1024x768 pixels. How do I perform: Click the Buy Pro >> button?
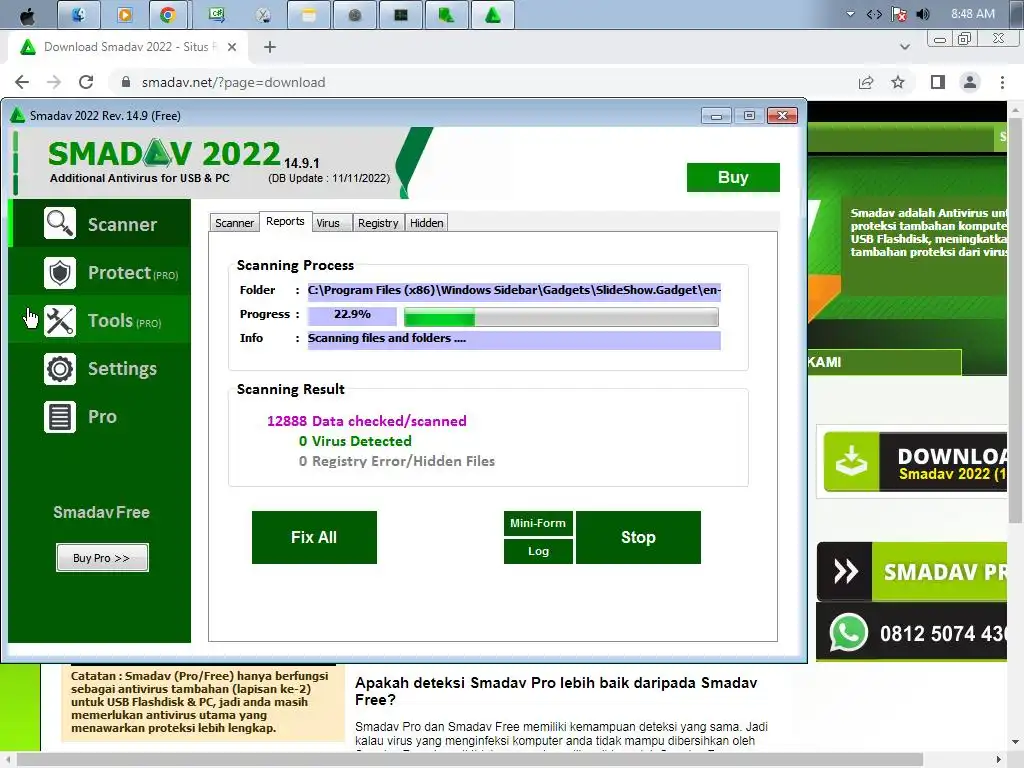point(102,558)
